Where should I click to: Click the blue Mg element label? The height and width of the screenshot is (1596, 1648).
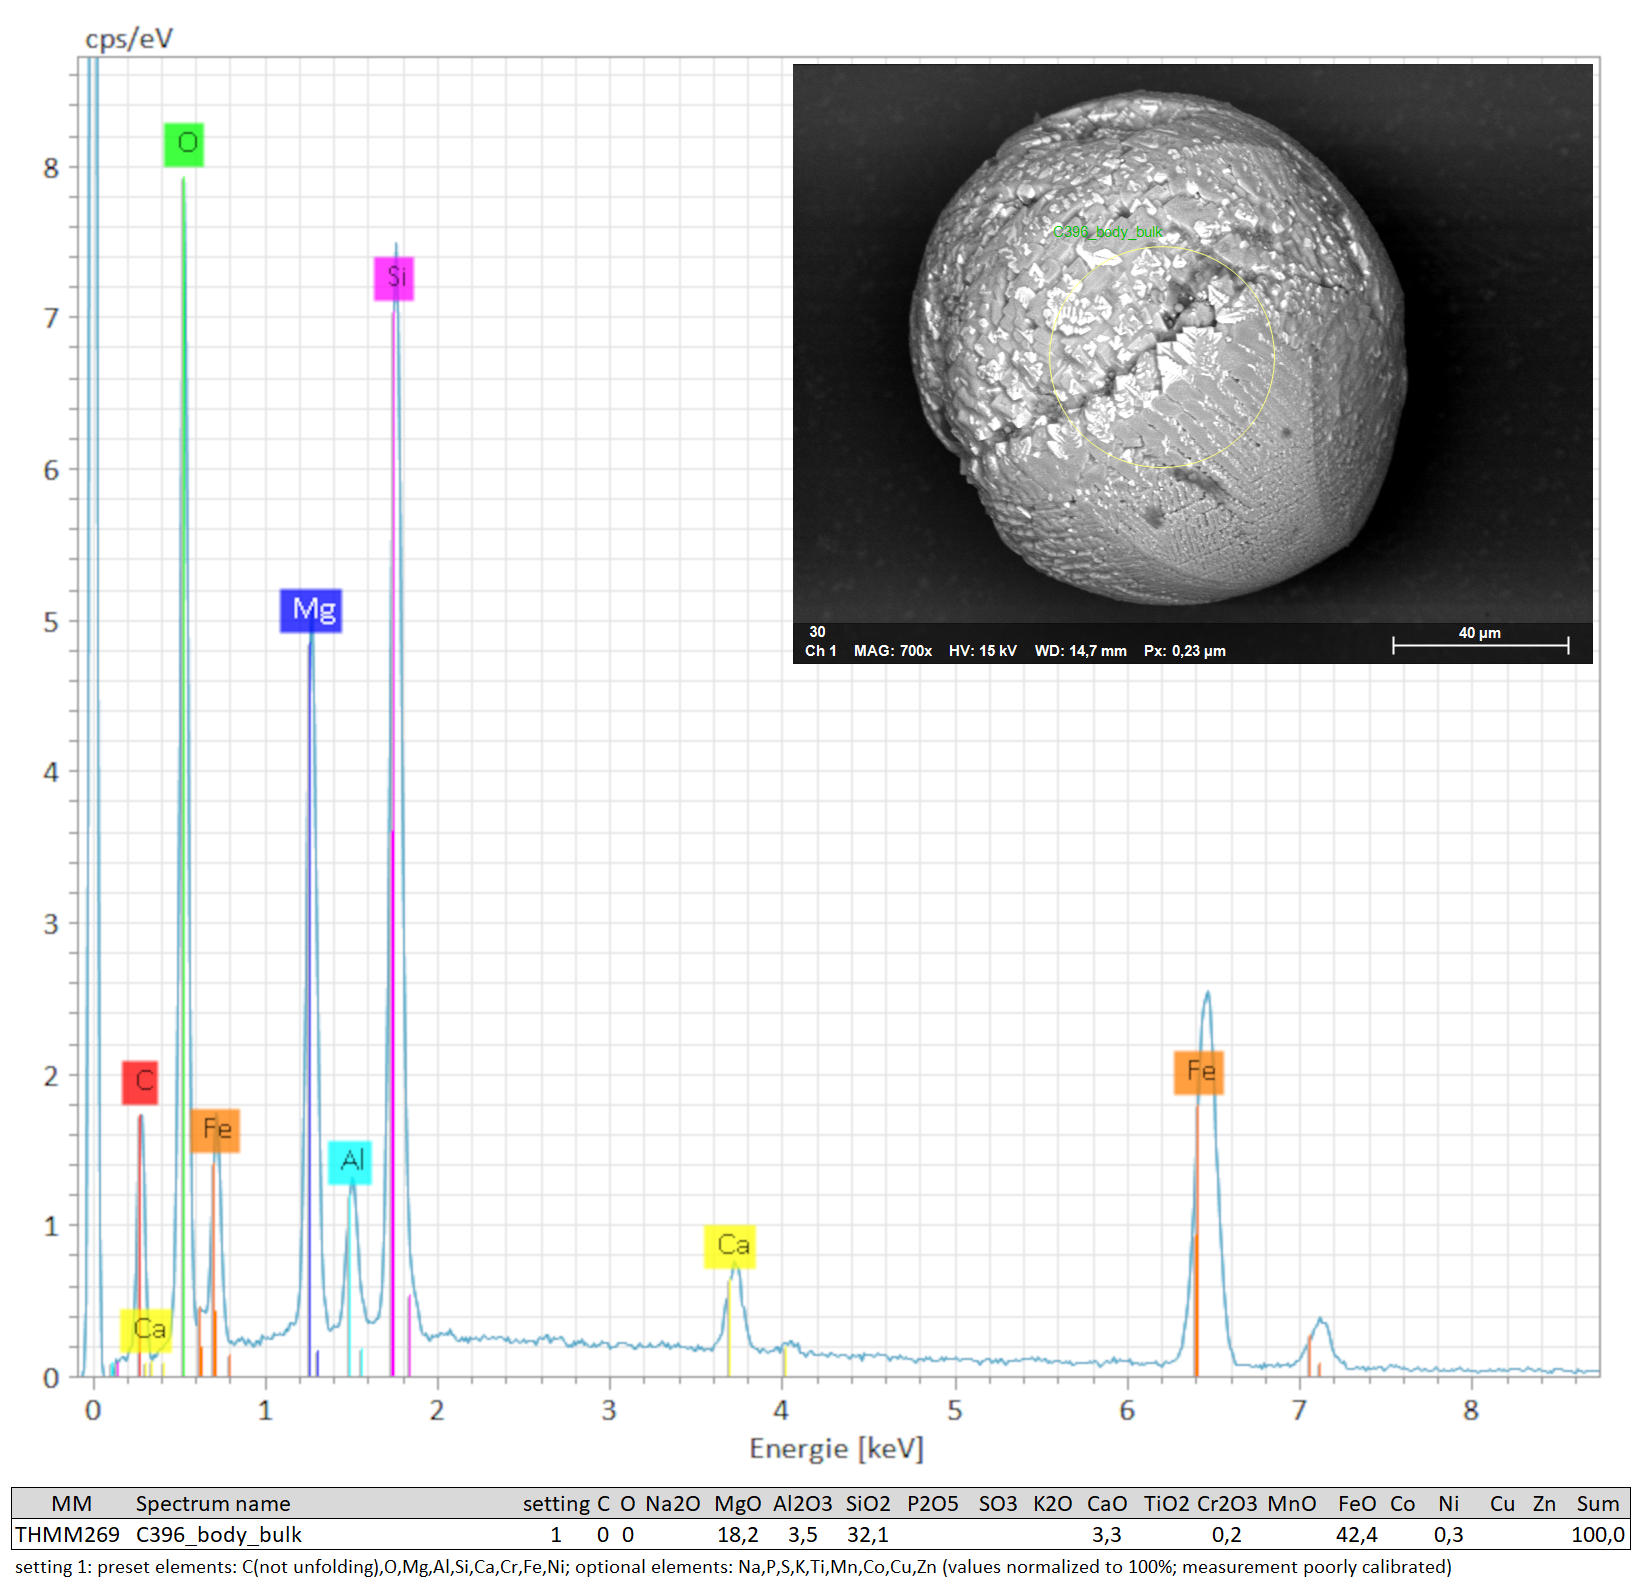click(x=311, y=610)
